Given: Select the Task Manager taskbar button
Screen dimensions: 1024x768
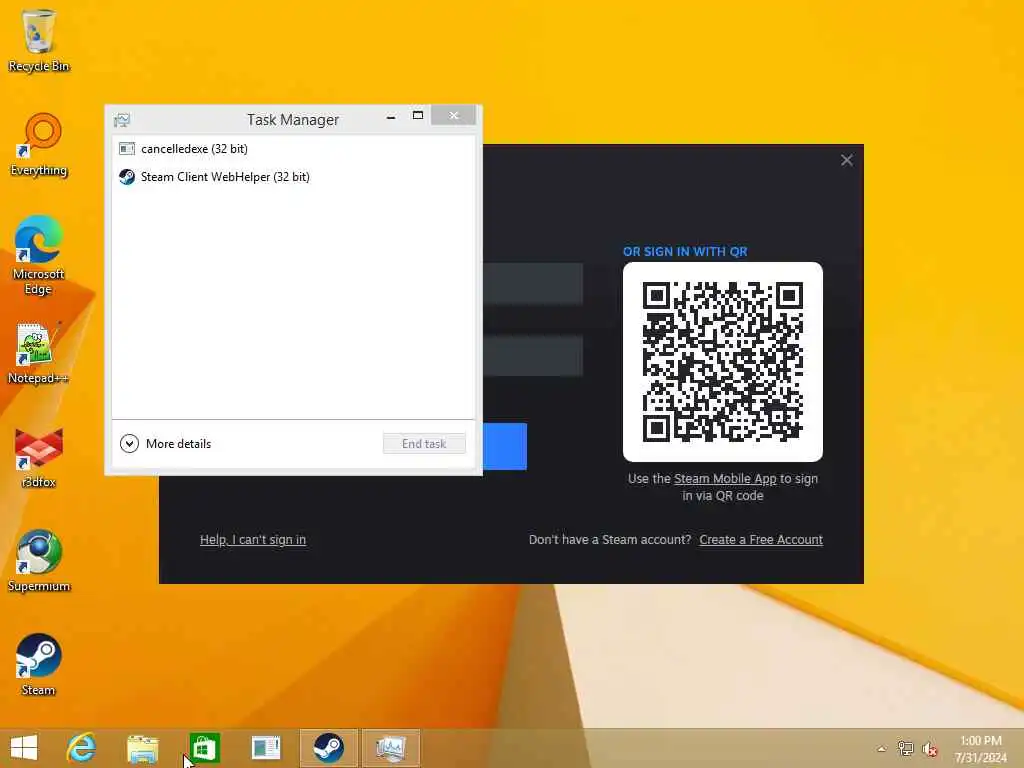Looking at the screenshot, I should click(x=391, y=748).
